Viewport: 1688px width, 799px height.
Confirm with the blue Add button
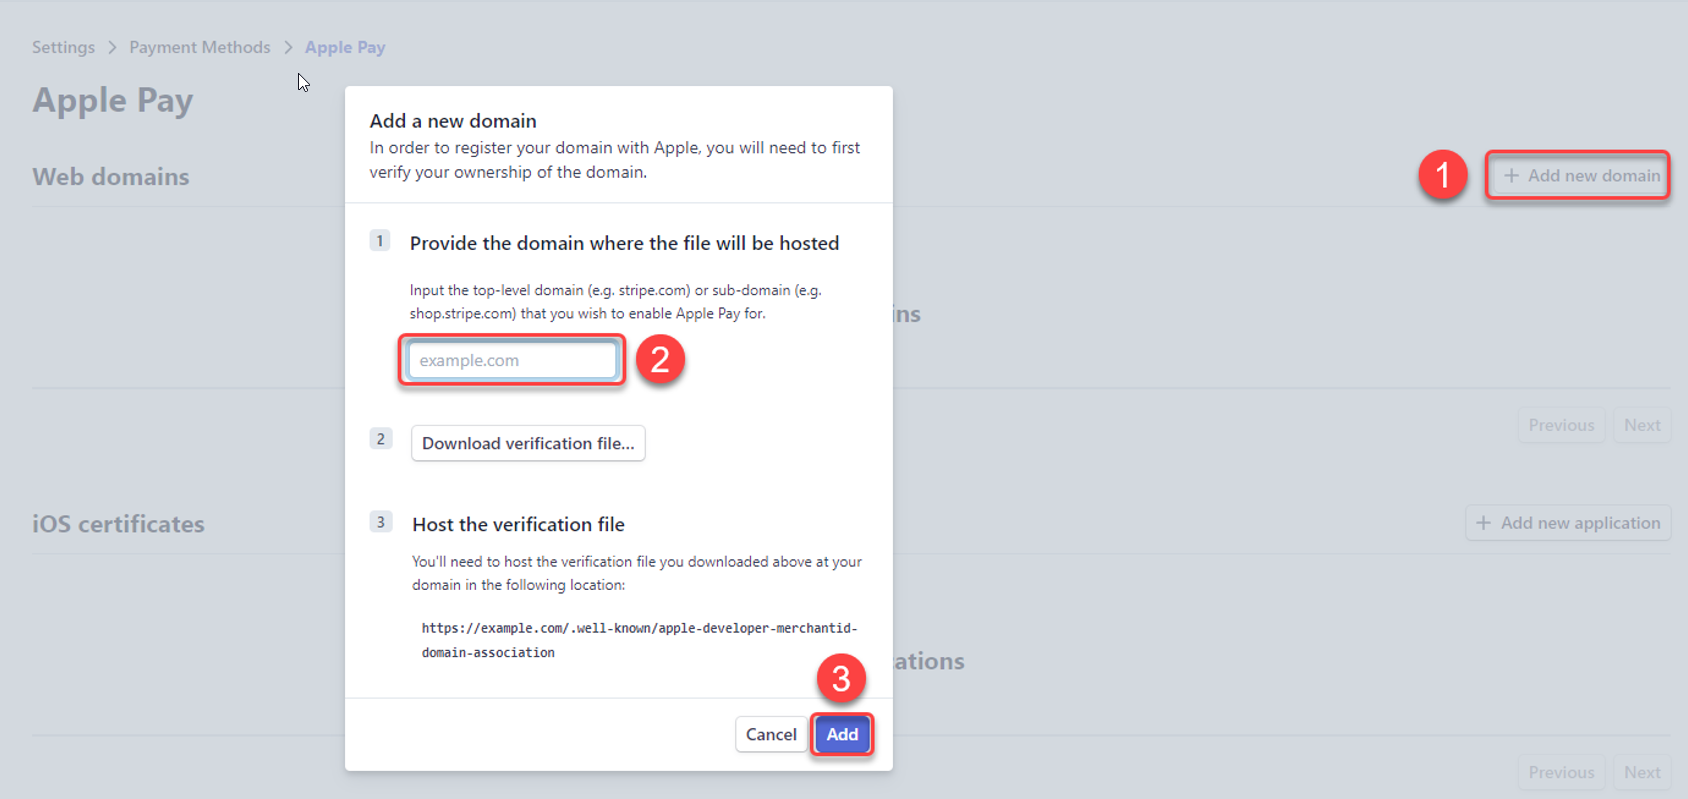(842, 734)
